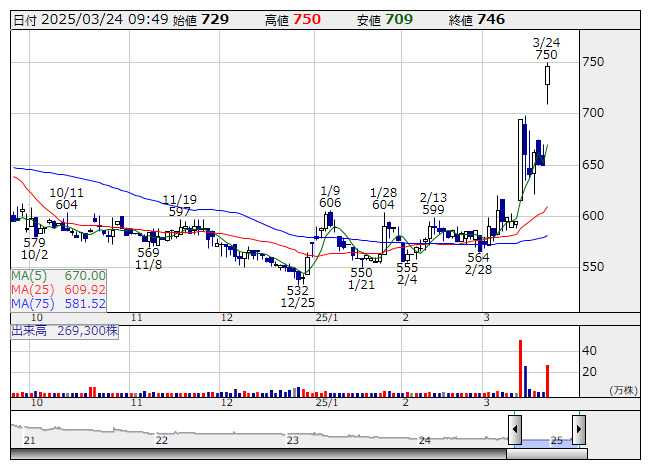Click year 24 in the overview strip

coord(425,440)
